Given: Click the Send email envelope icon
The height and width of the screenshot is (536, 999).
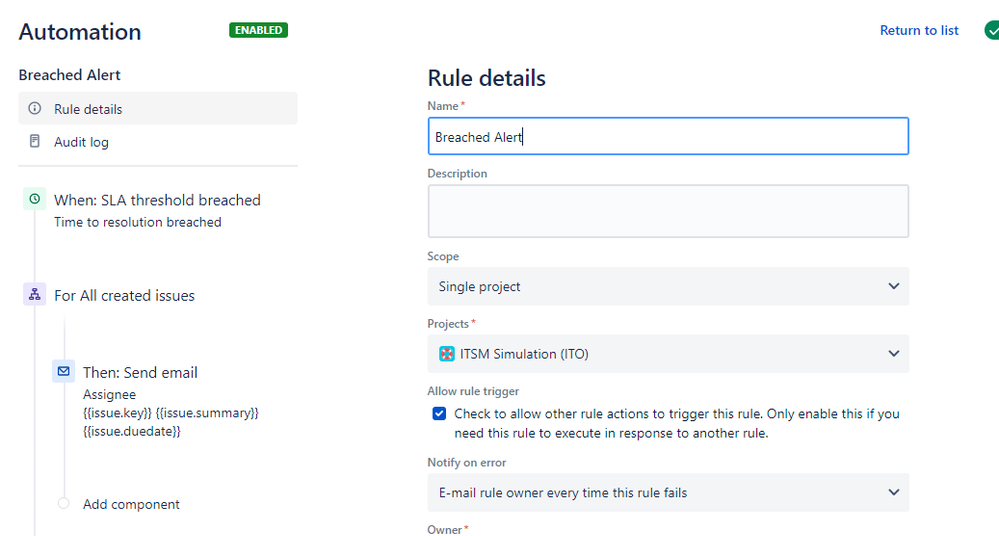Looking at the screenshot, I should 63,371.
